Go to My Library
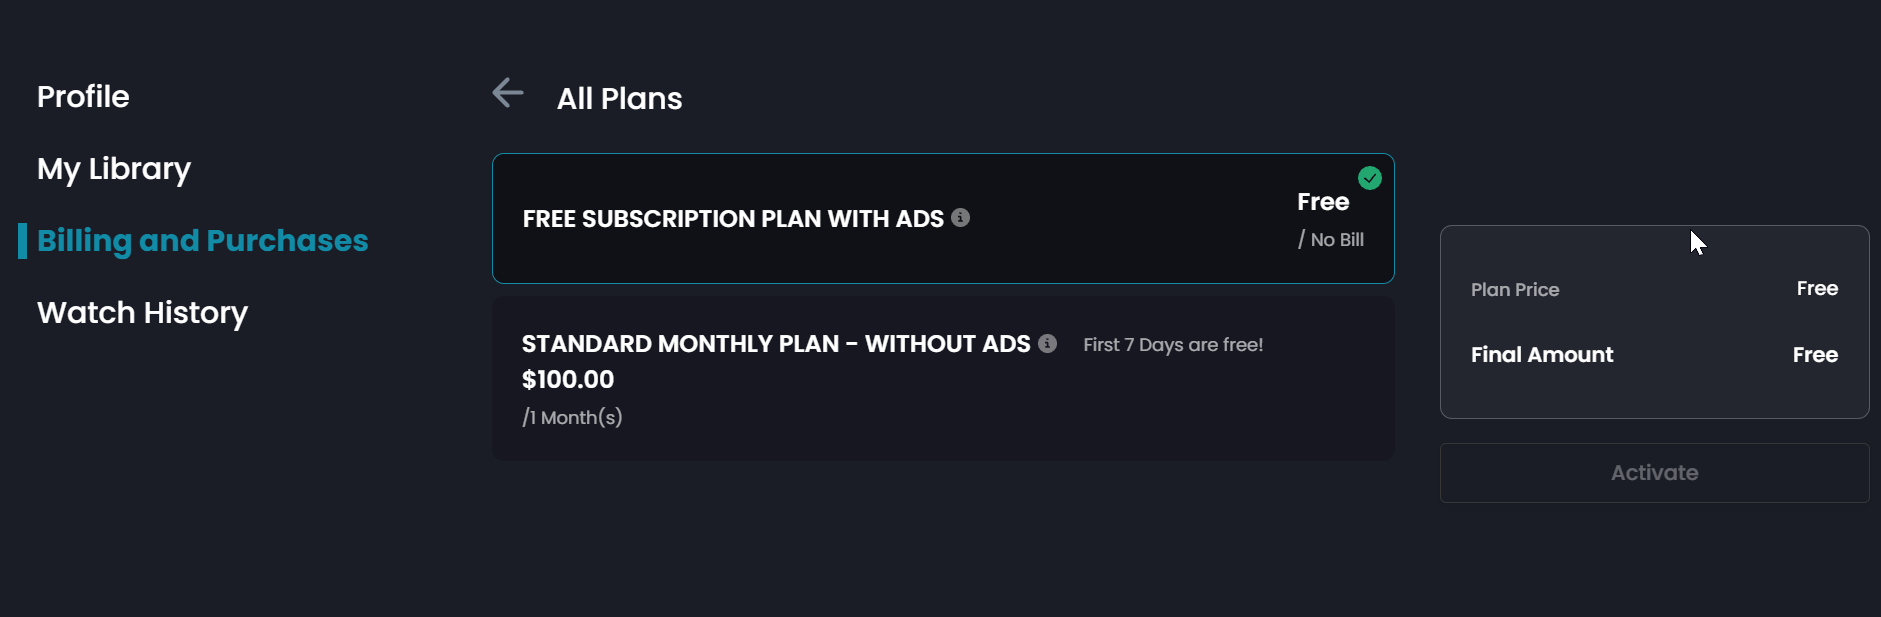The image size is (1881, 617). click(114, 169)
